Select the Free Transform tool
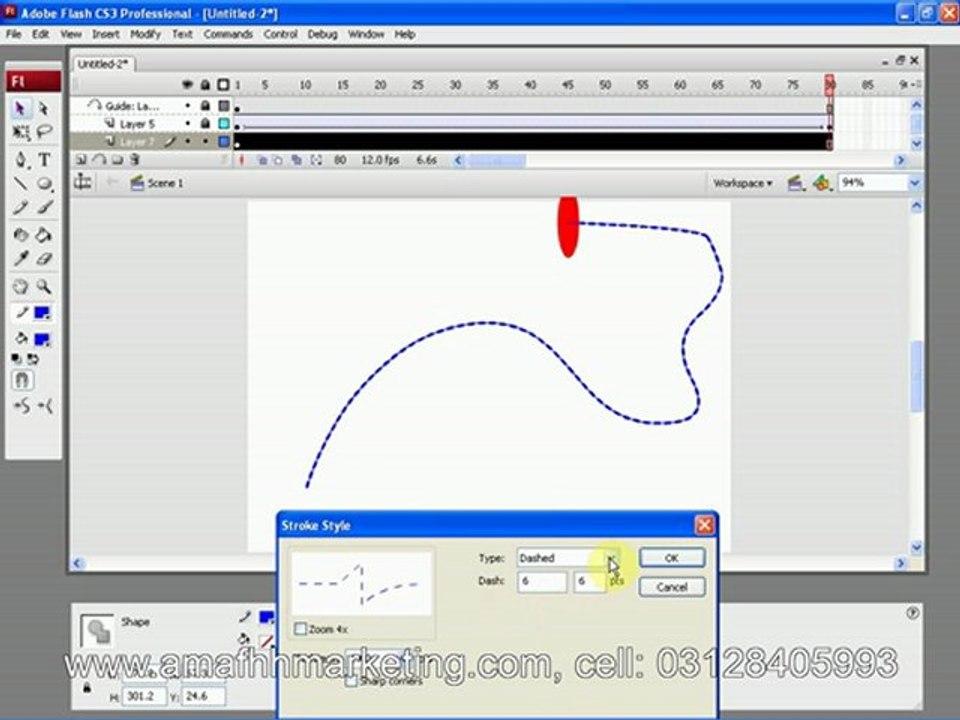The width and height of the screenshot is (960, 720). pos(20,132)
